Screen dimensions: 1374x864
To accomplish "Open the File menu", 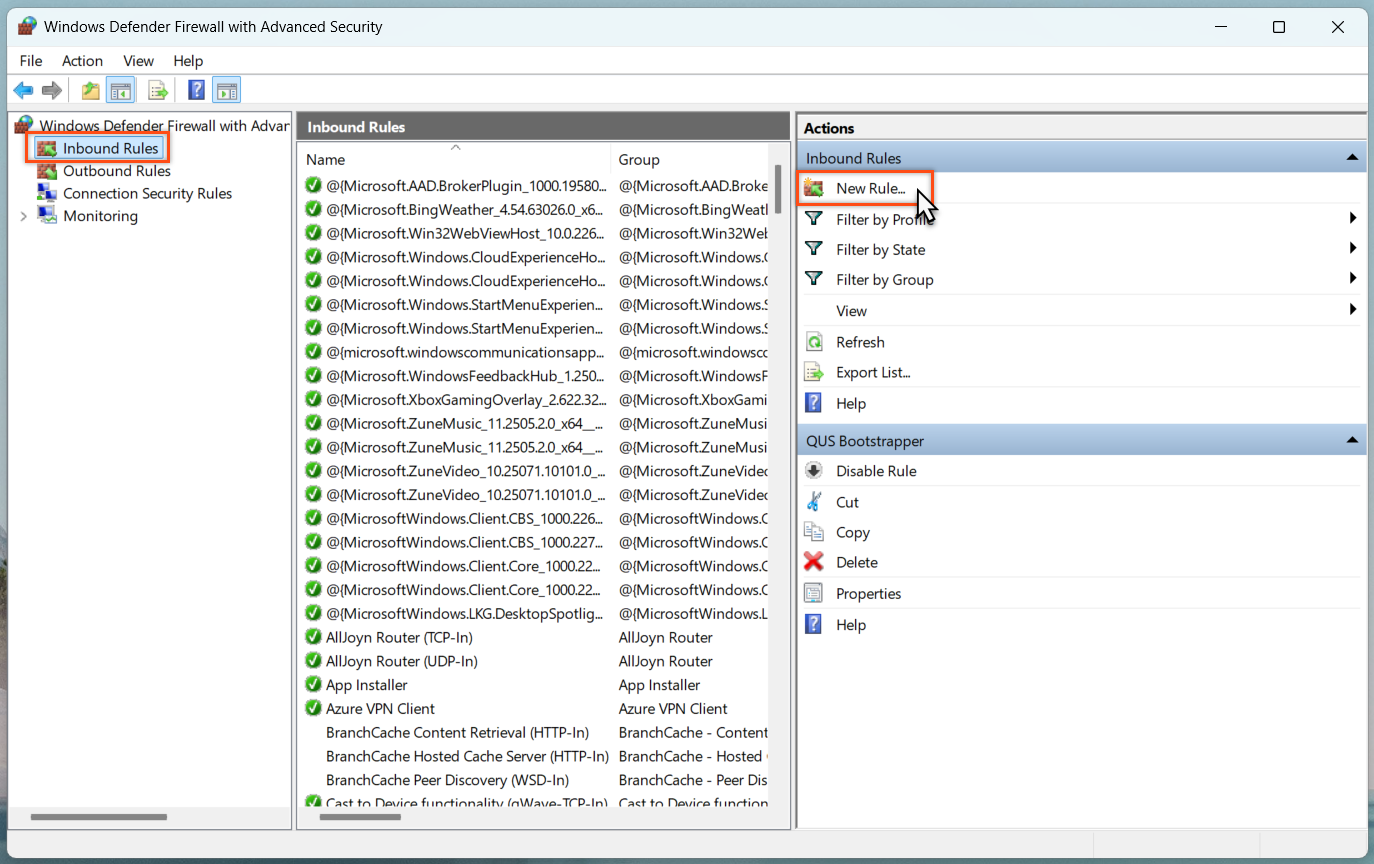I will (x=31, y=61).
